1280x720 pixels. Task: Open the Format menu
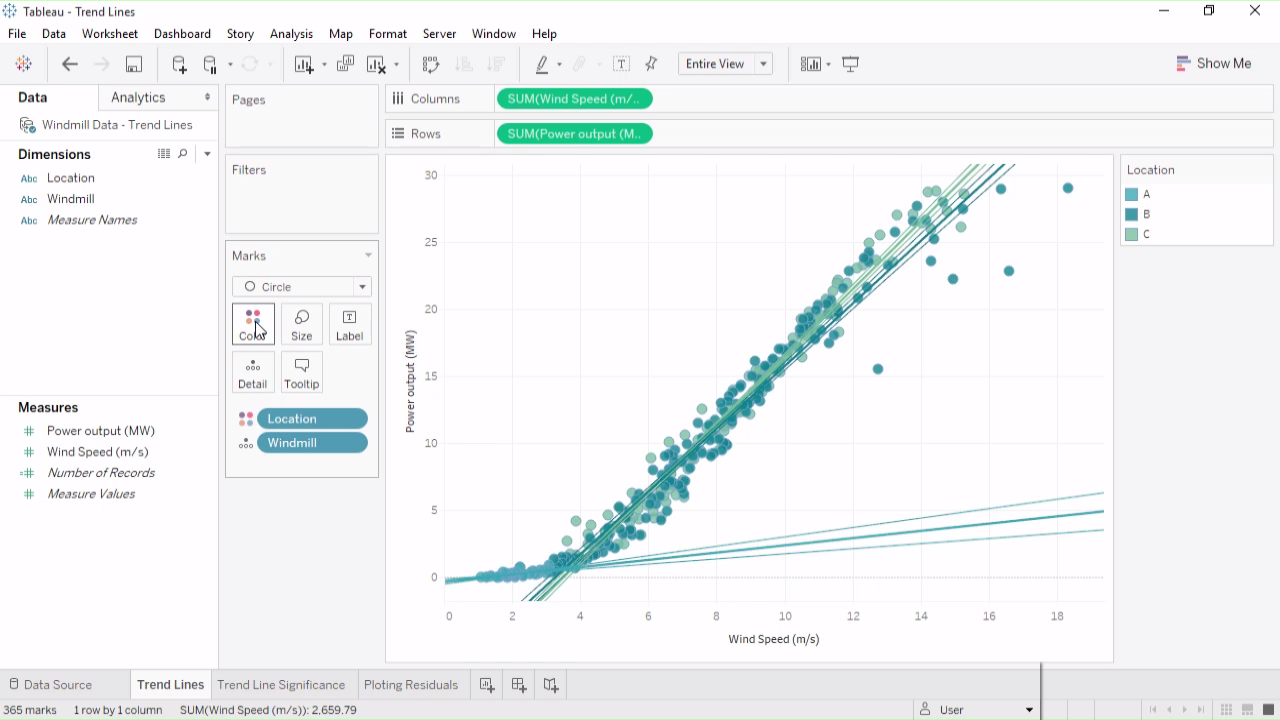[x=388, y=34]
